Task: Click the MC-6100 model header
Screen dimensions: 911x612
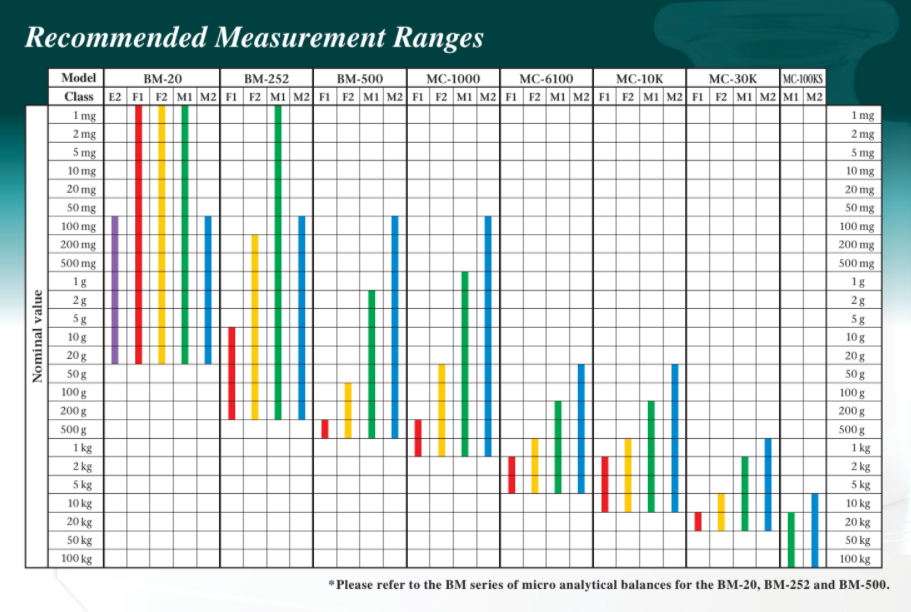Action: coord(546,78)
